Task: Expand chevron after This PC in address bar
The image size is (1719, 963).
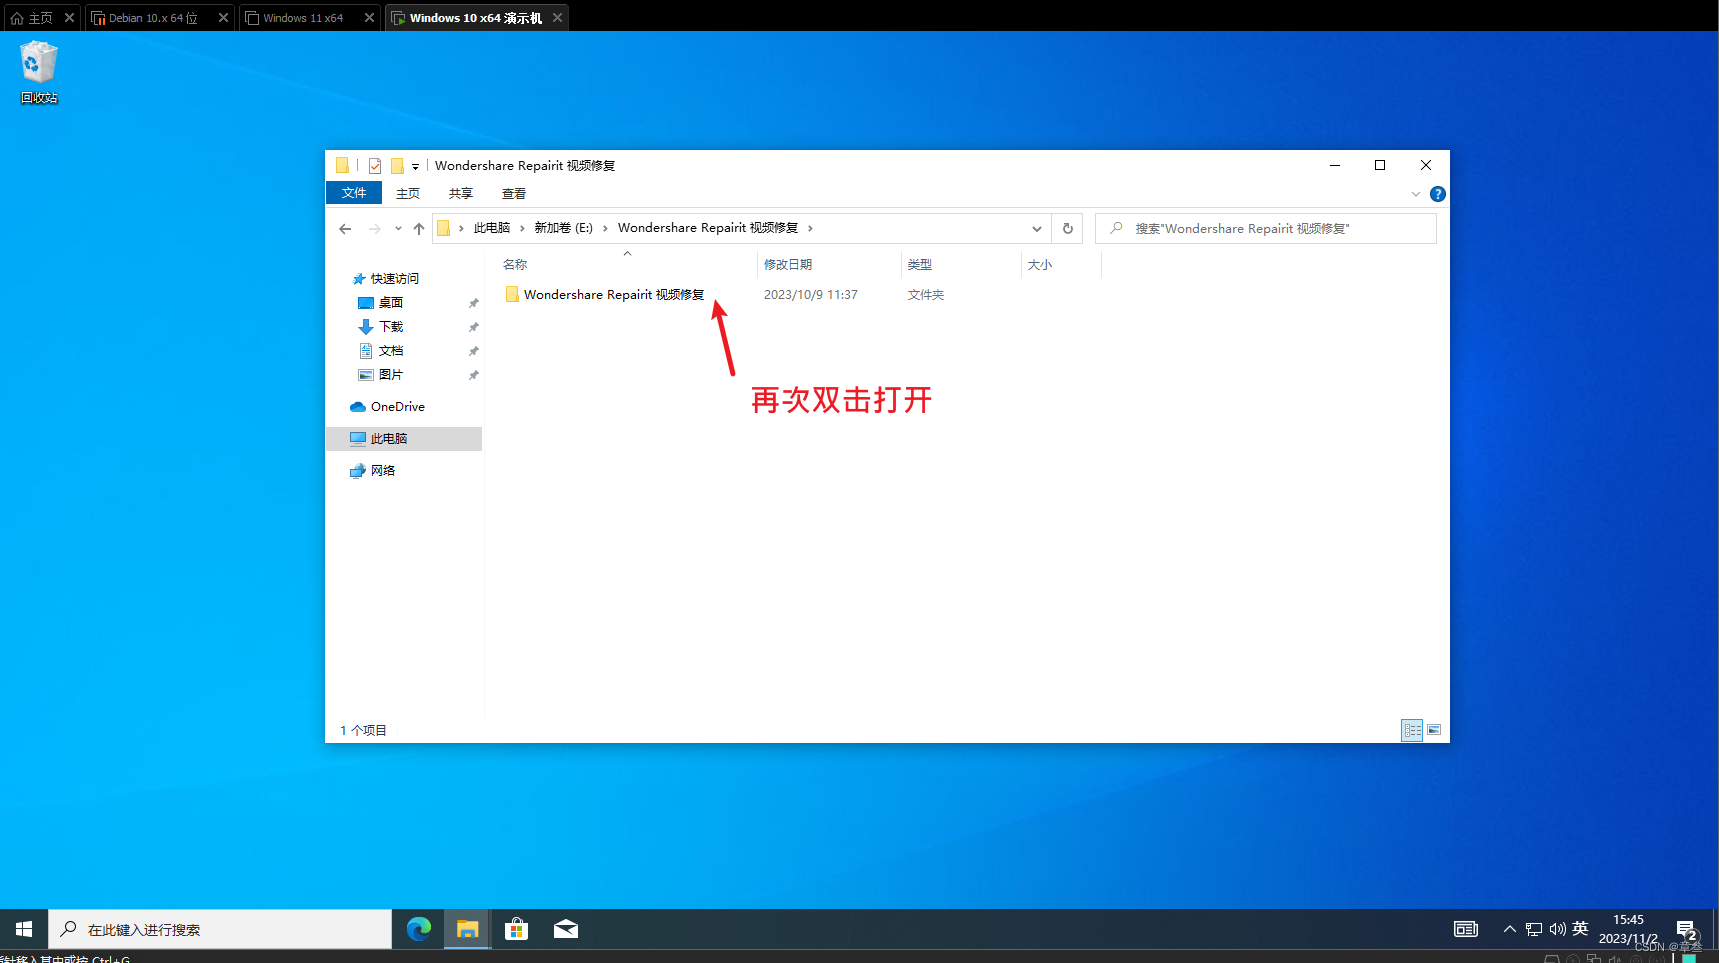Action: (522, 228)
